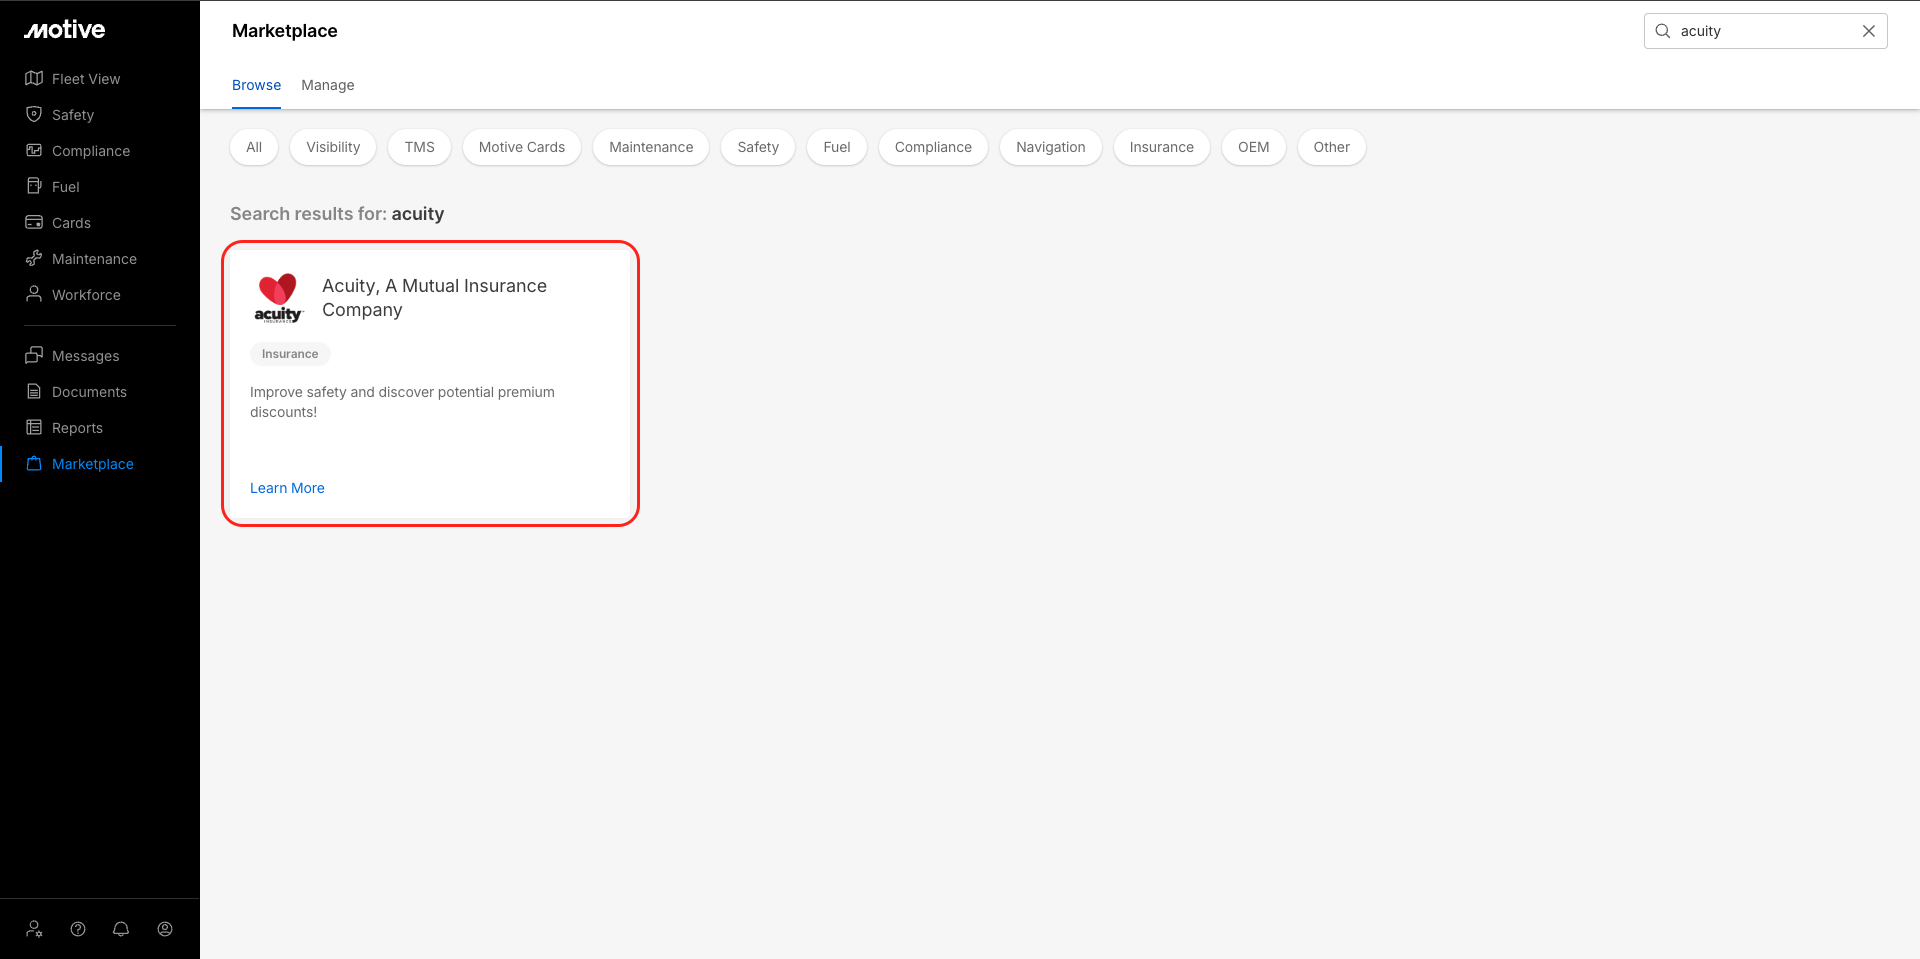
Task: Navigate to Compliance in the sidebar
Action: pyautogui.click(x=91, y=151)
